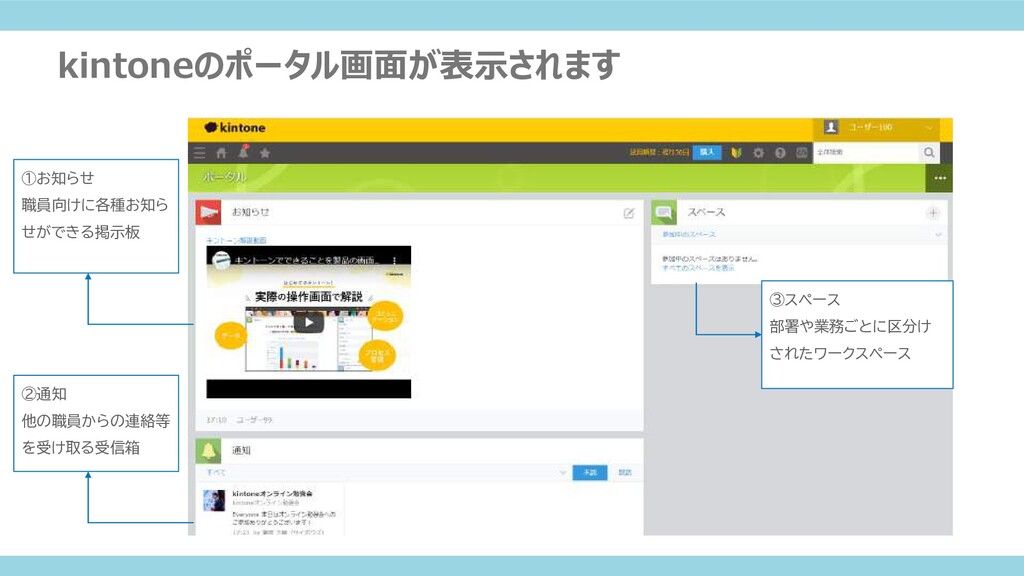
Task: Click the notification sender's profile thumbnail
Action: (214, 500)
